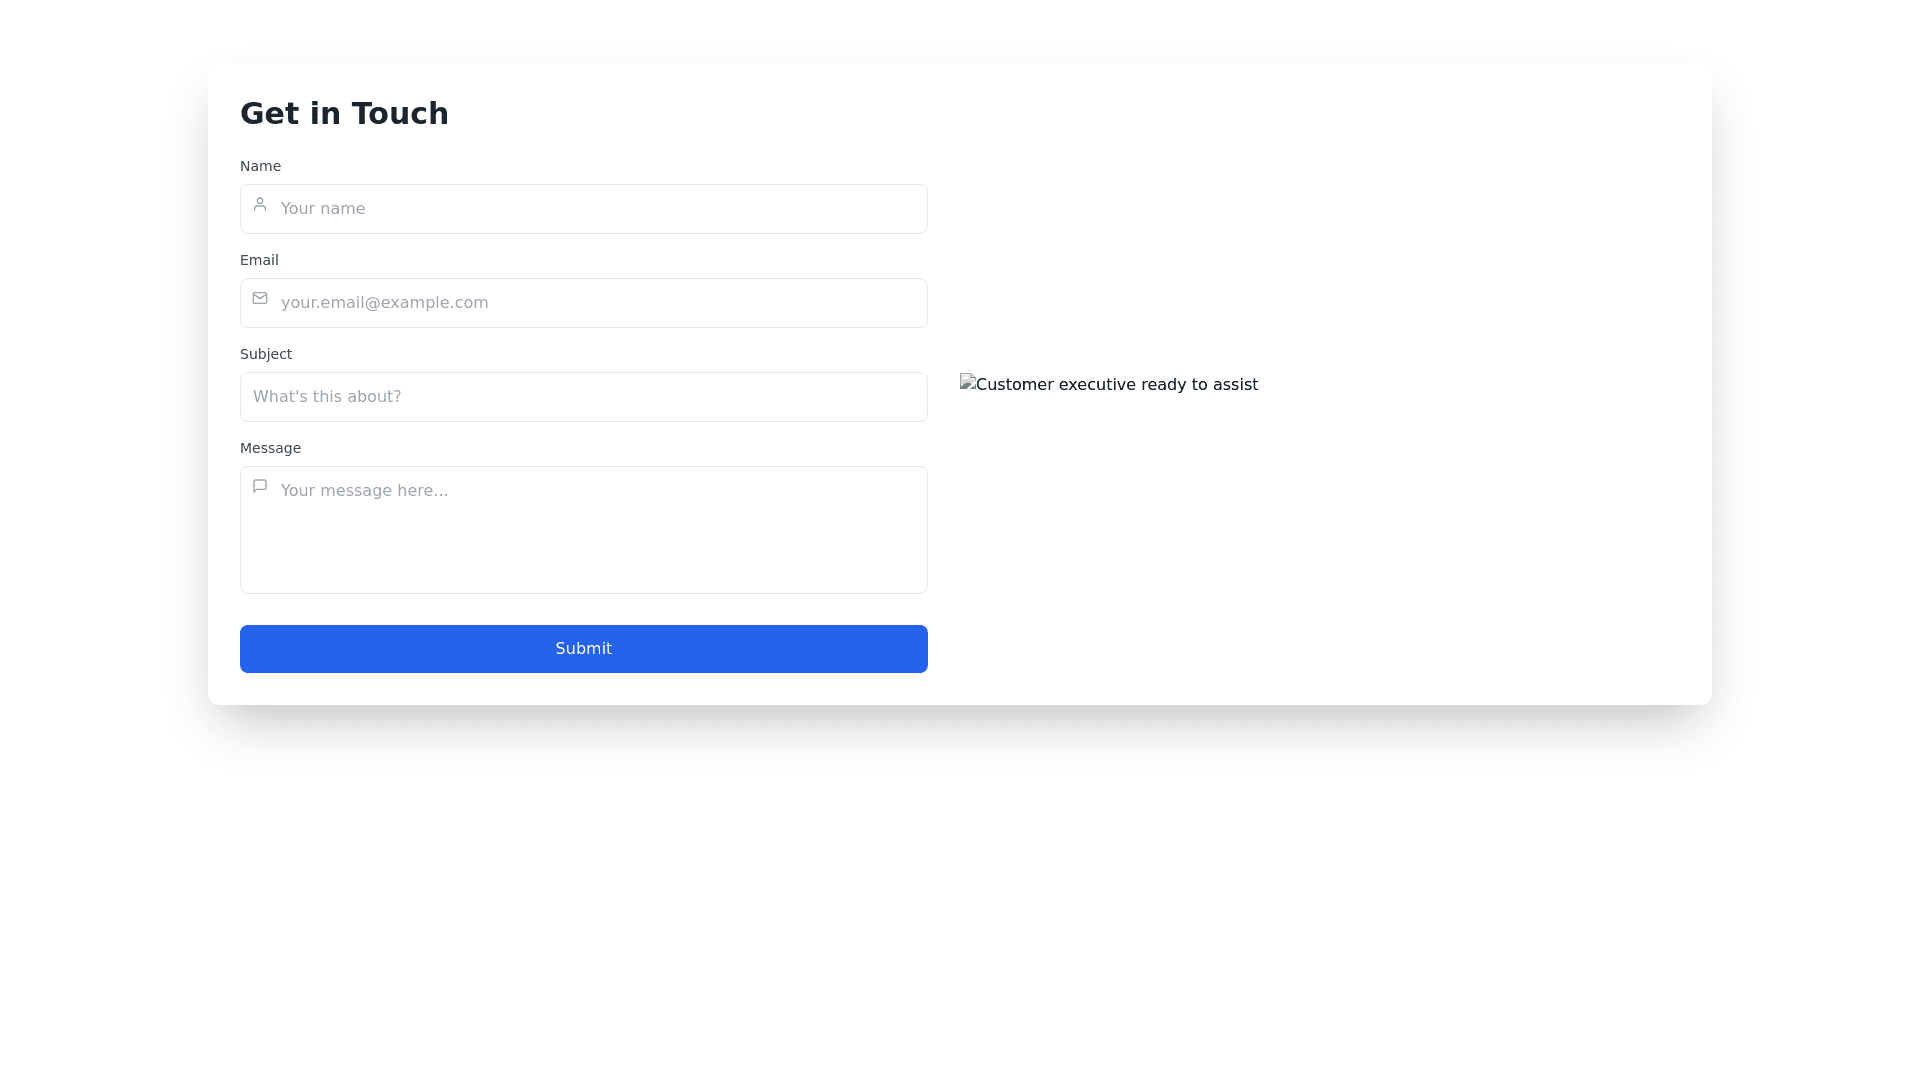Click the 'Message' field label
The image size is (1920, 1080).
(270, 448)
